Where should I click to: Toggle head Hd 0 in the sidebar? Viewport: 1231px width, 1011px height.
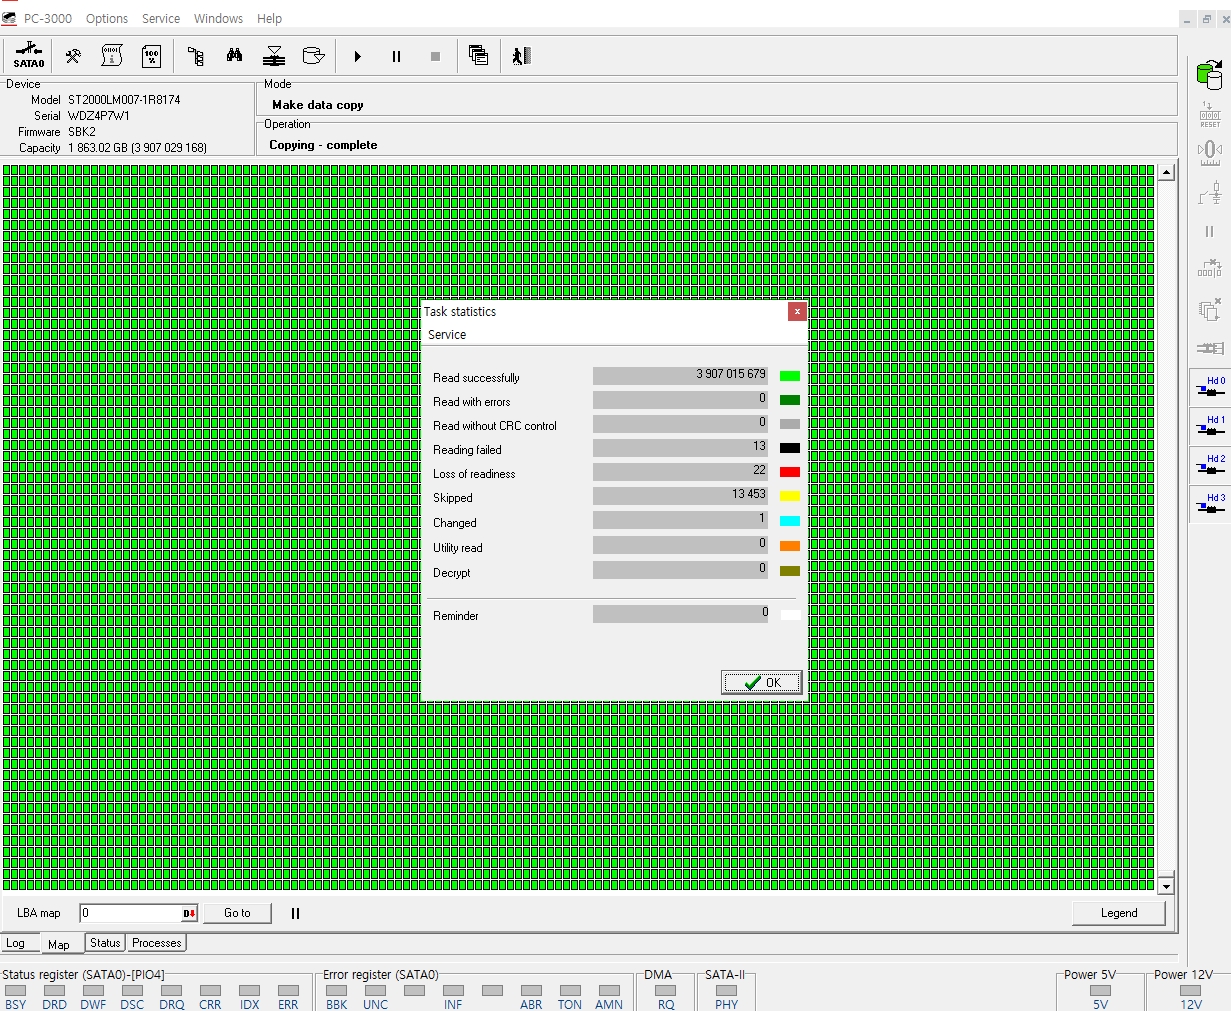tap(1210, 389)
